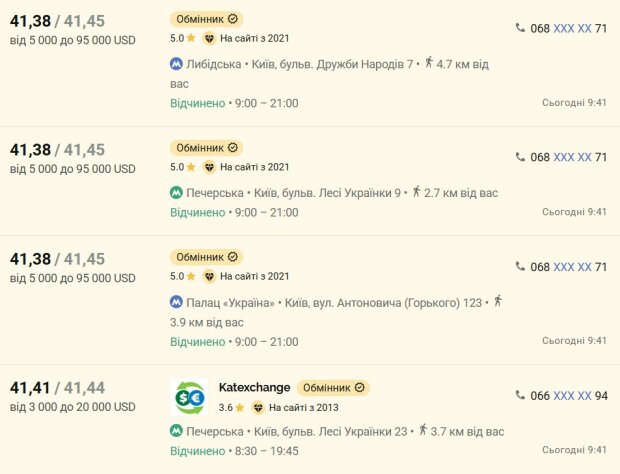This screenshot has height=474, width=620.
Task: Click the Палац «Україна» metro icon
Action: click(176, 302)
